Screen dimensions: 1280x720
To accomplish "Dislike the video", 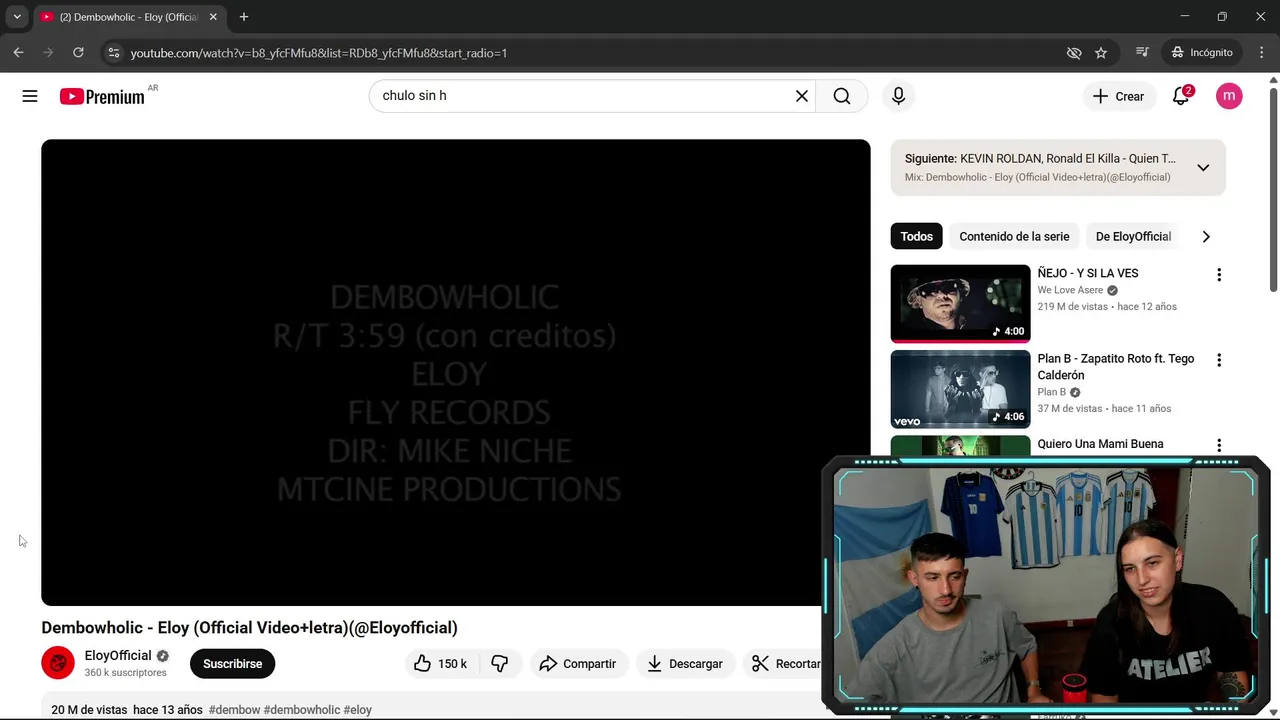I will pyautogui.click(x=500, y=664).
